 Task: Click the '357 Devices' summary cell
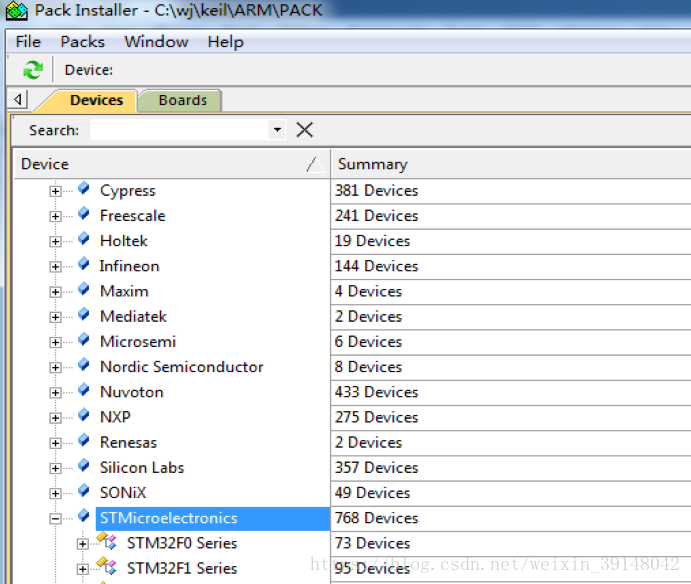pyautogui.click(x=511, y=467)
